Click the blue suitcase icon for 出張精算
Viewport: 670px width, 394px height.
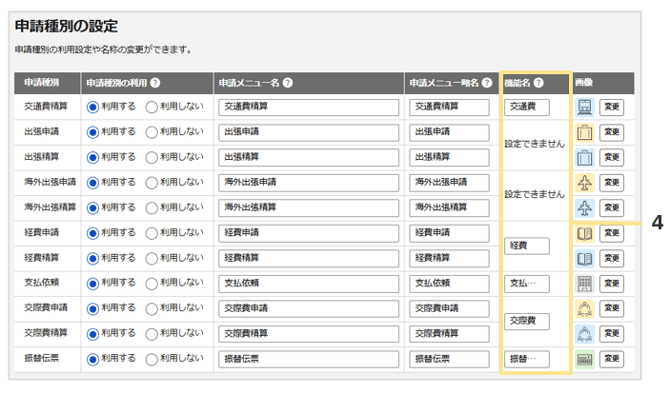click(584, 157)
